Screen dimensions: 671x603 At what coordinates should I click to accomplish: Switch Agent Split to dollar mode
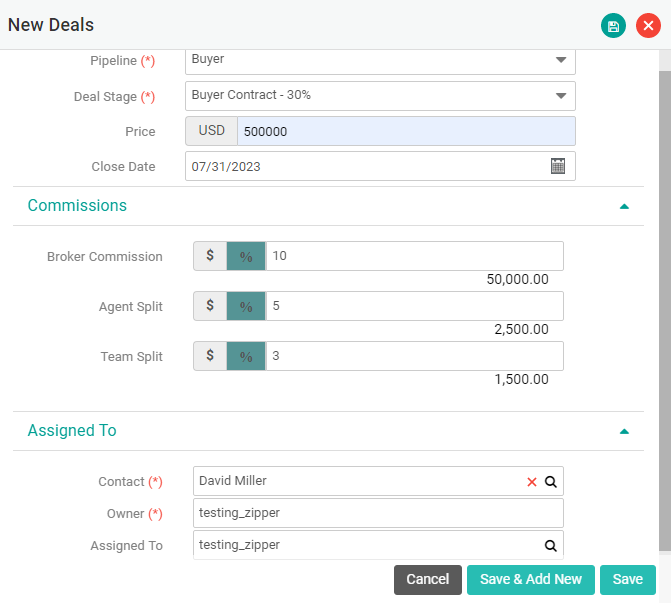[210, 306]
